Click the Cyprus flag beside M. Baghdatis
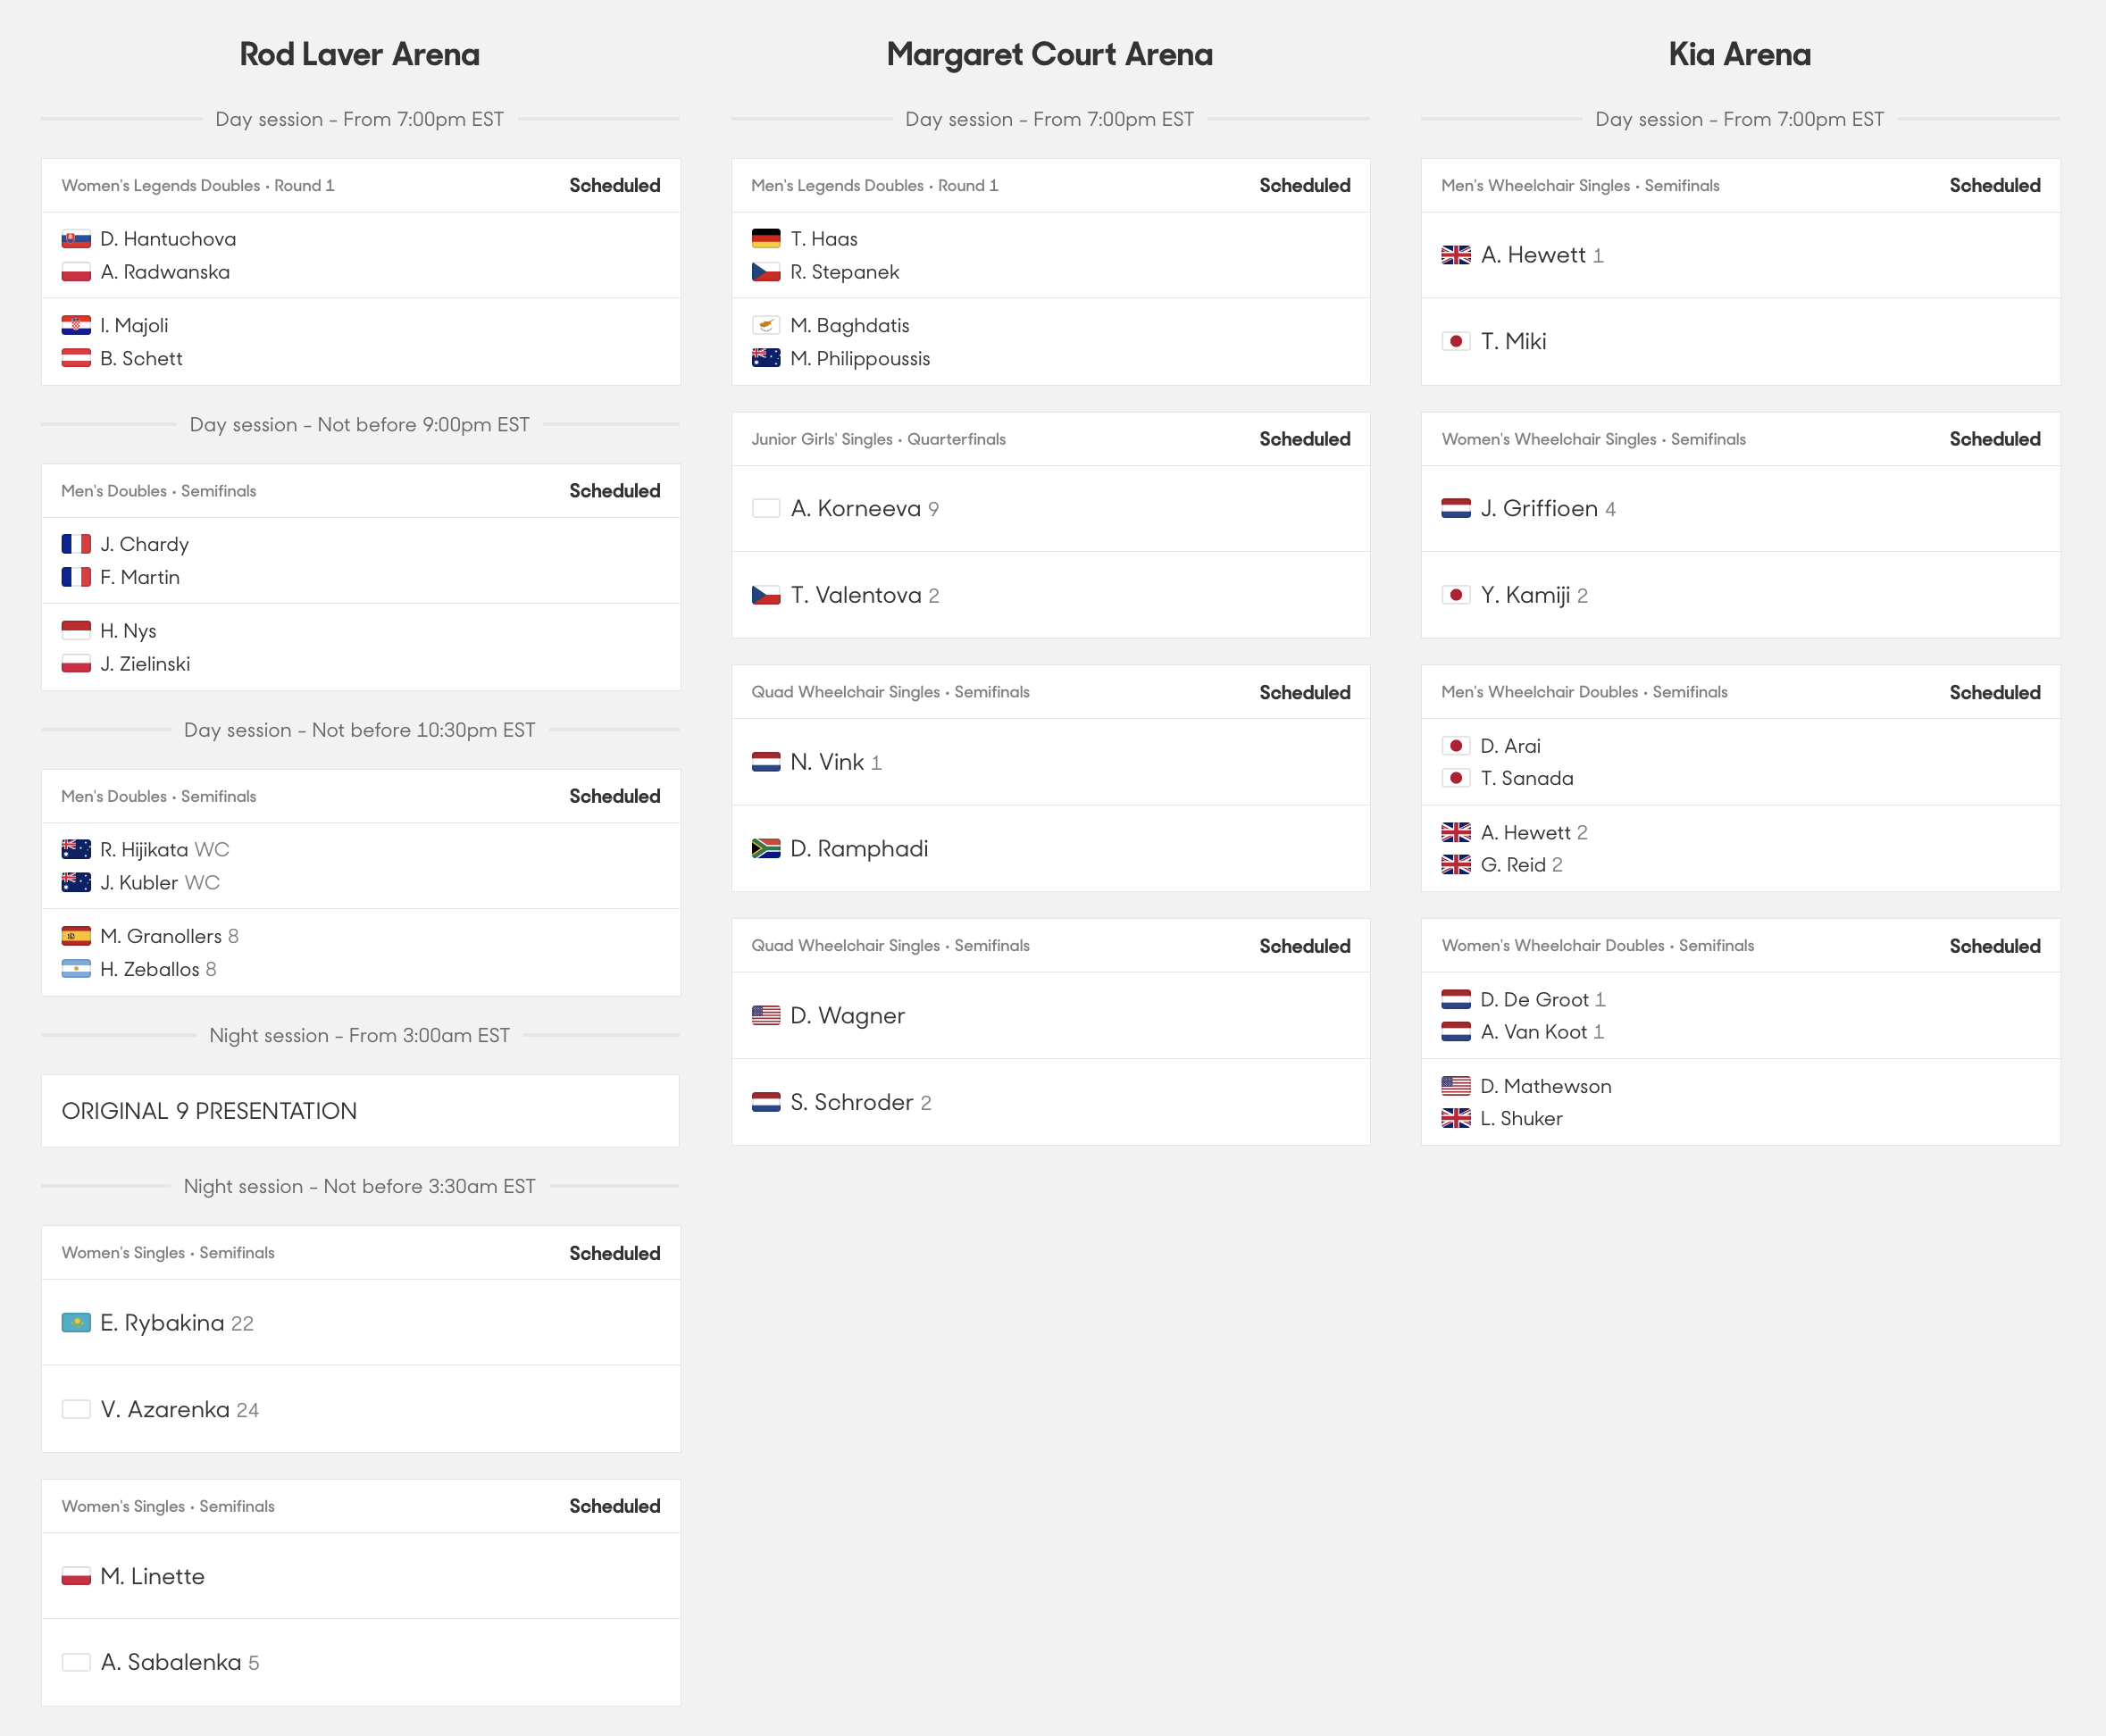Viewport: 2106px width, 1736px height. click(x=766, y=325)
